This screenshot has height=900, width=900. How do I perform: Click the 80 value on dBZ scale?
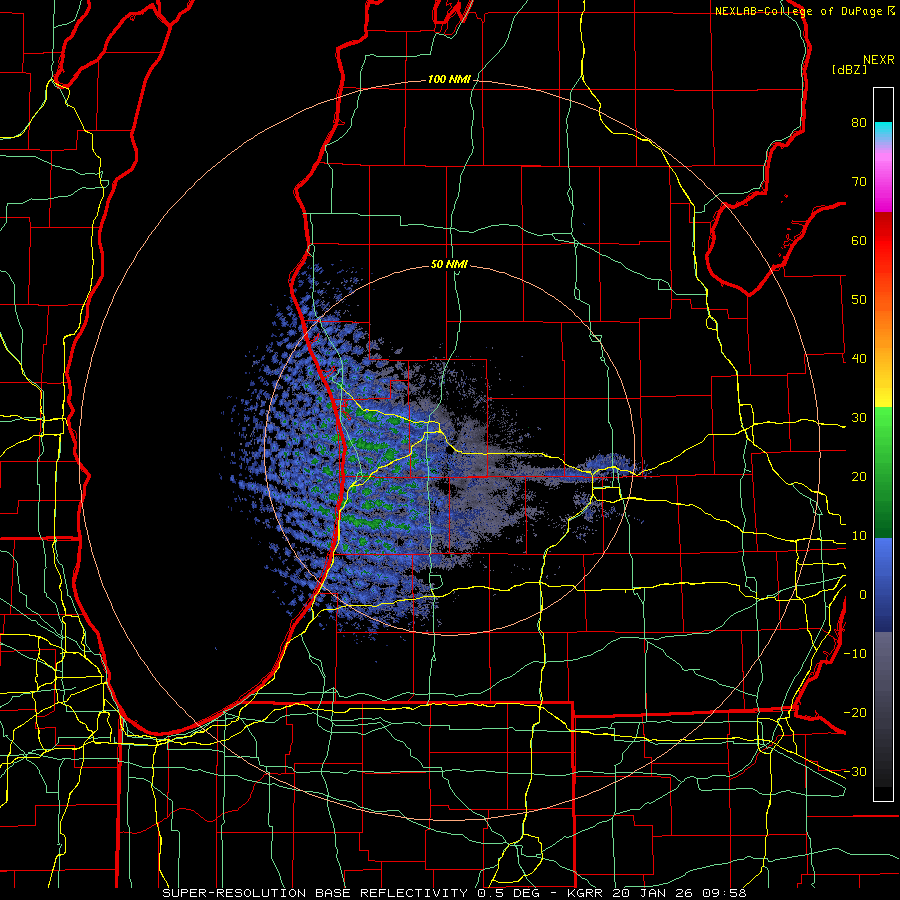coord(859,123)
